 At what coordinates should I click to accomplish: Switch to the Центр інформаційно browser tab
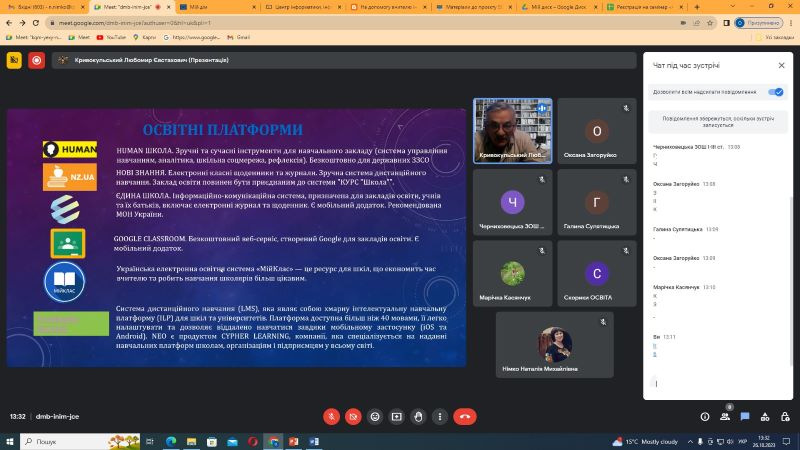pos(304,7)
